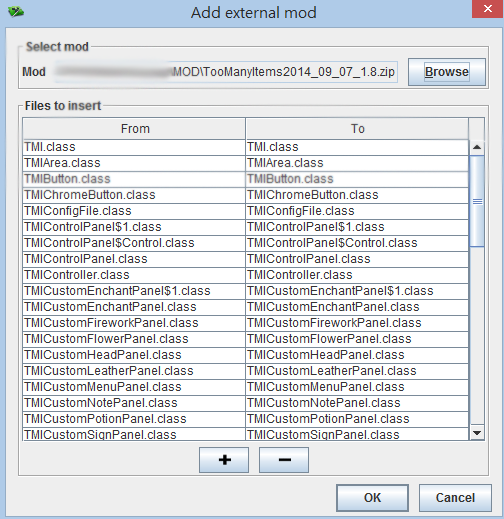Click the From column header
Image resolution: width=504 pixels, height=519 pixels.
(134, 129)
